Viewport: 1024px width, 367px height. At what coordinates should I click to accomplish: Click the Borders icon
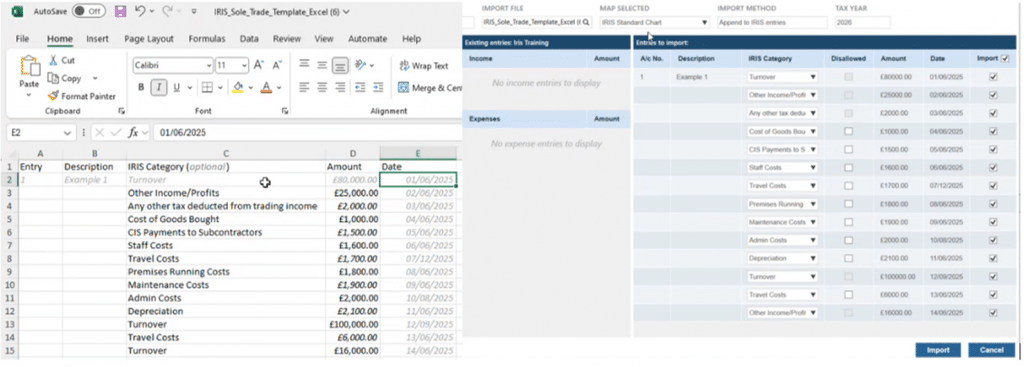coord(206,88)
